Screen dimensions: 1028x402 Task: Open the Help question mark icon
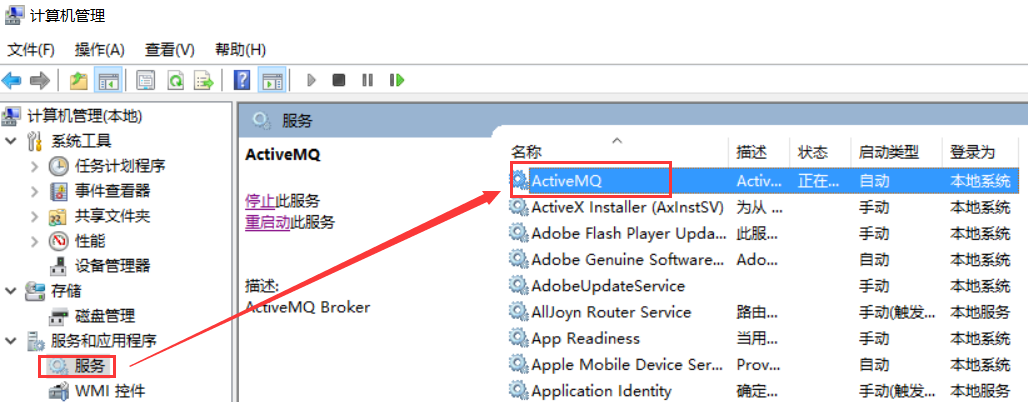(x=243, y=81)
